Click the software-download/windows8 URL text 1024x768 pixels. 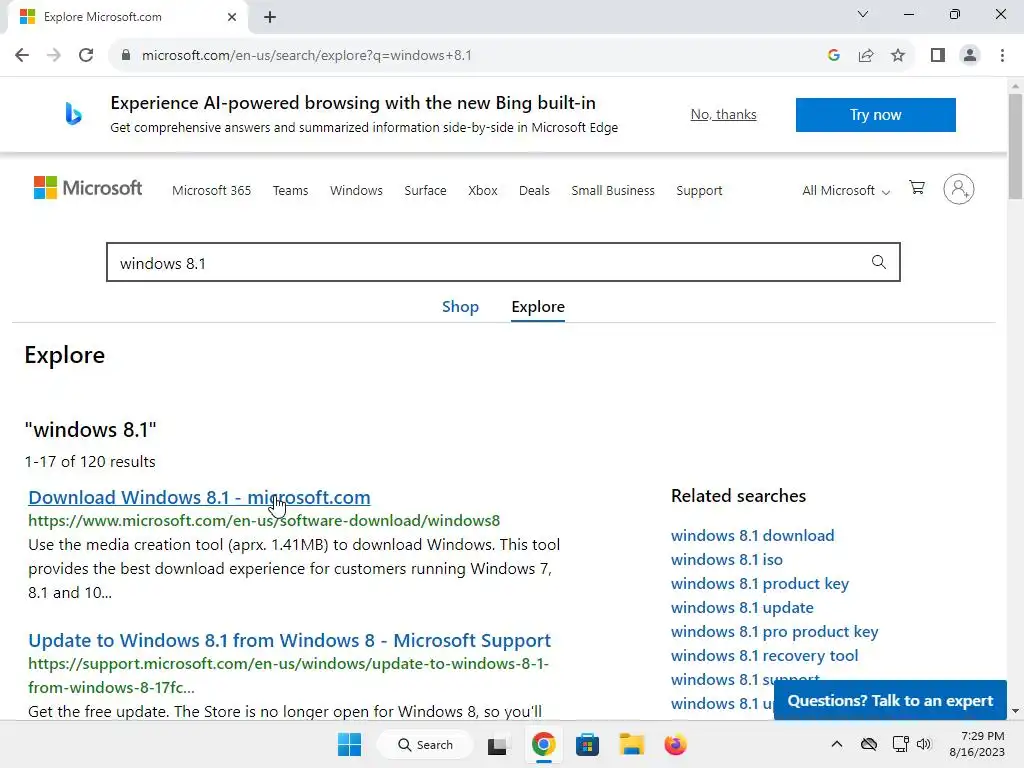pos(264,521)
